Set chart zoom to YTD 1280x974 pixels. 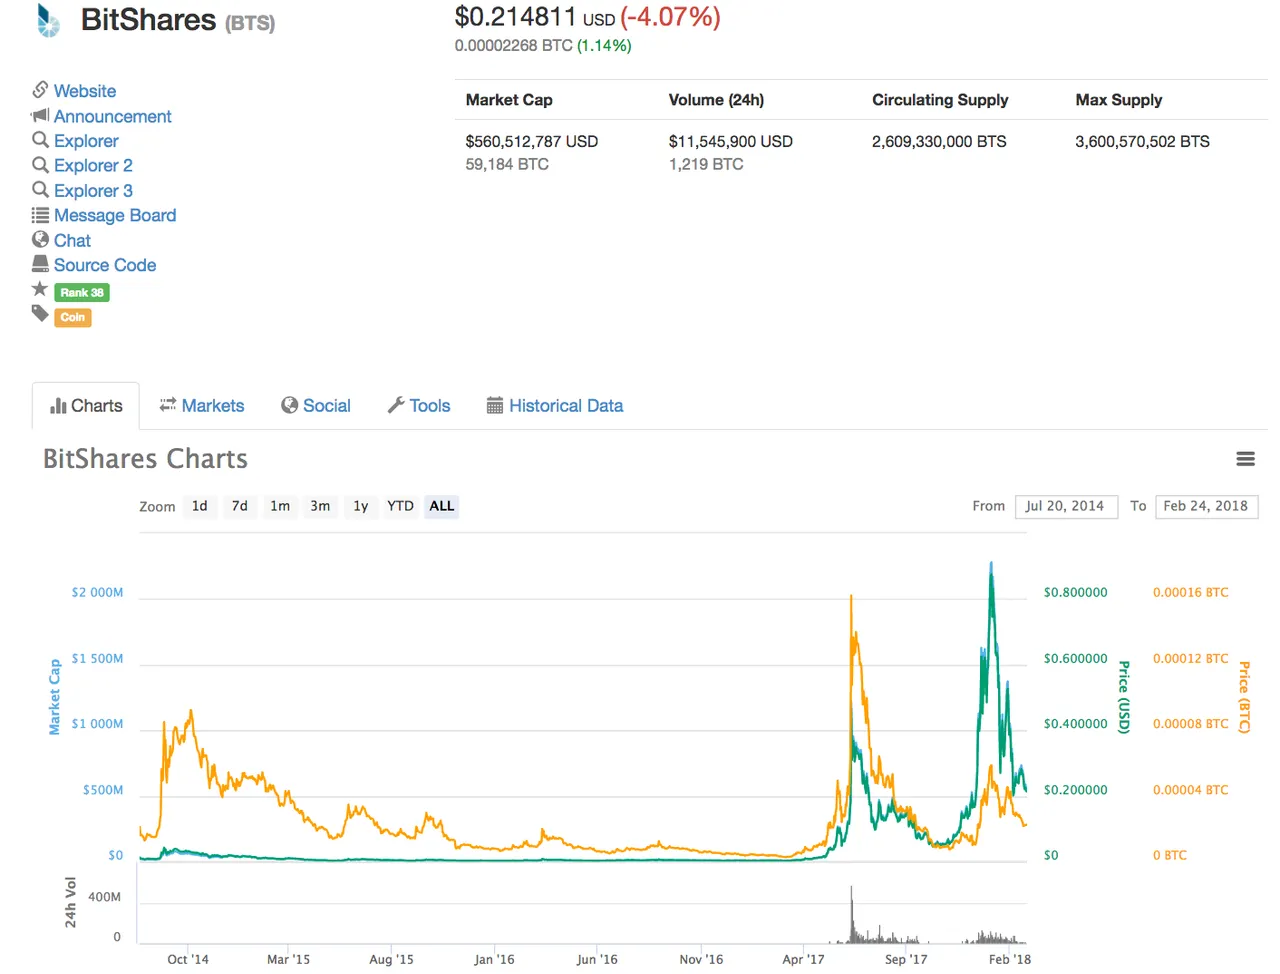tap(401, 506)
